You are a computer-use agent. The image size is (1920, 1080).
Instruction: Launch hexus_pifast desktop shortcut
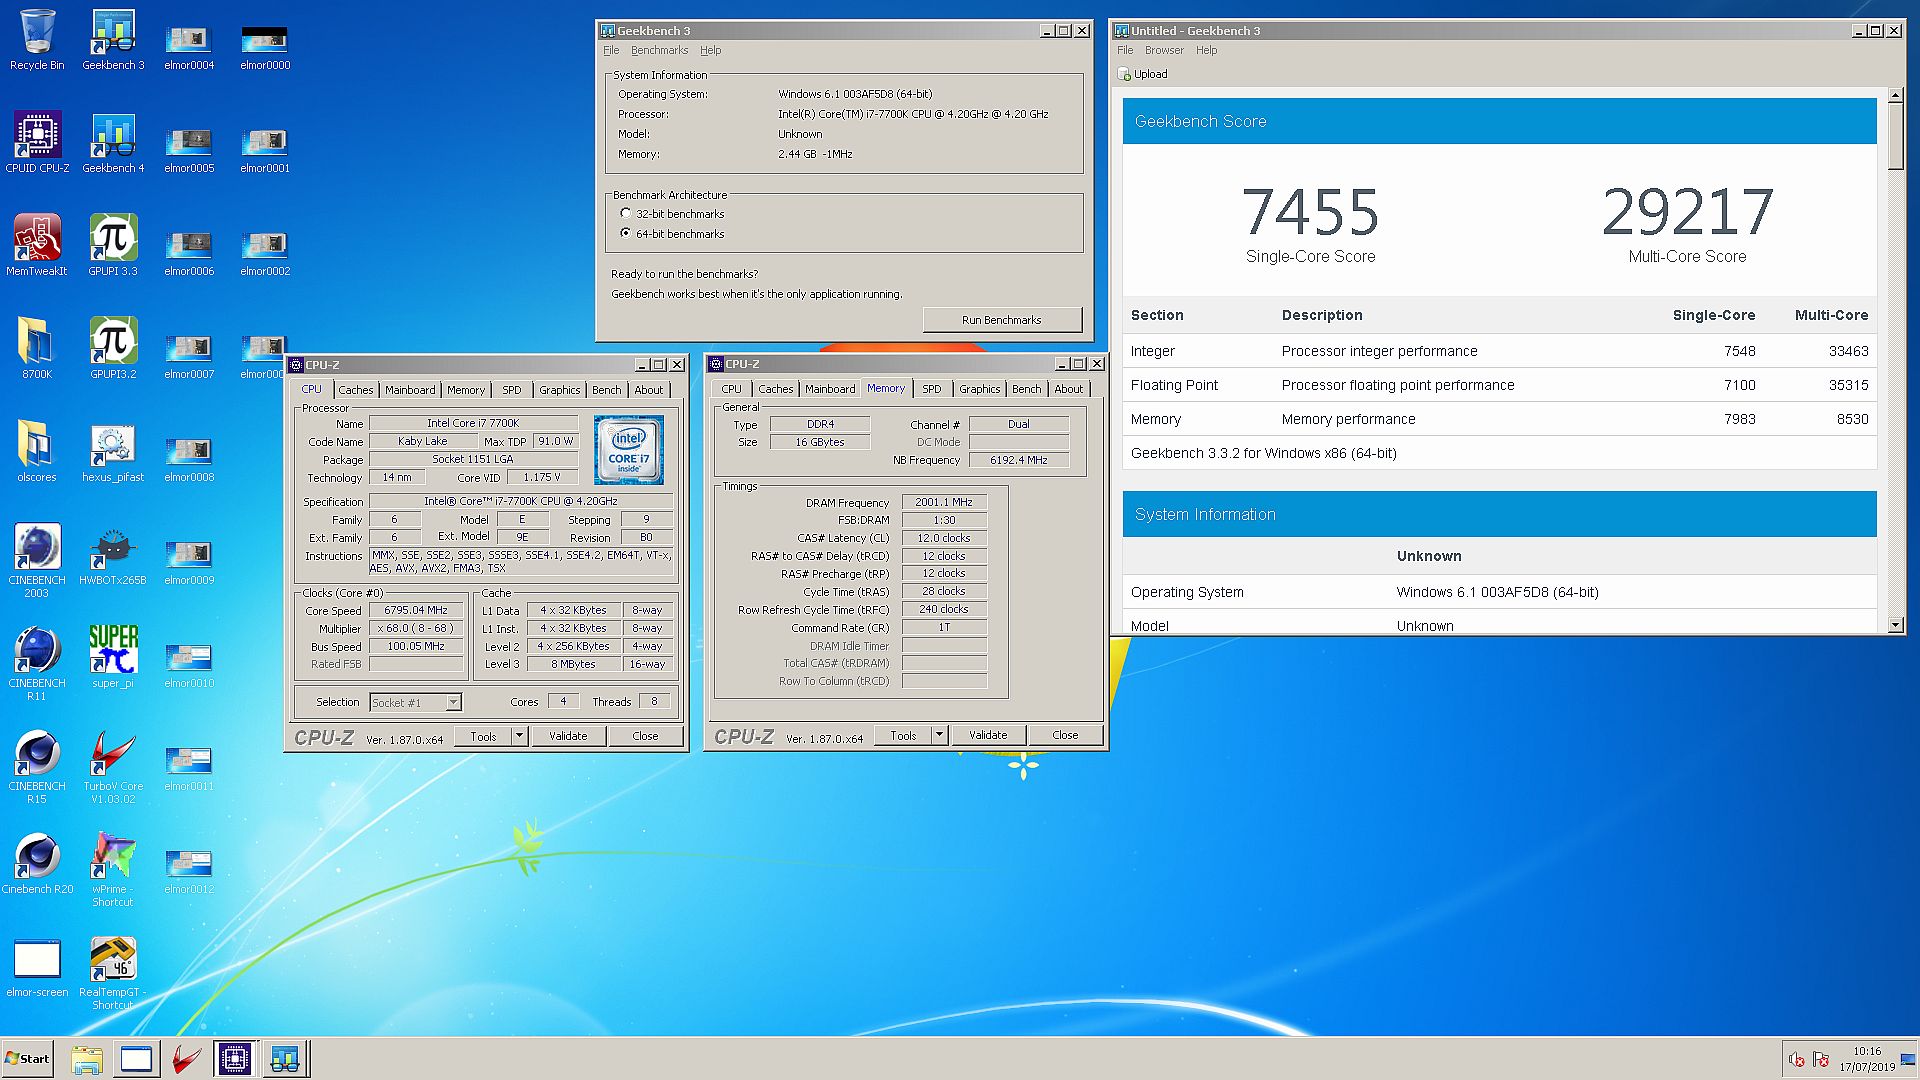tap(113, 452)
